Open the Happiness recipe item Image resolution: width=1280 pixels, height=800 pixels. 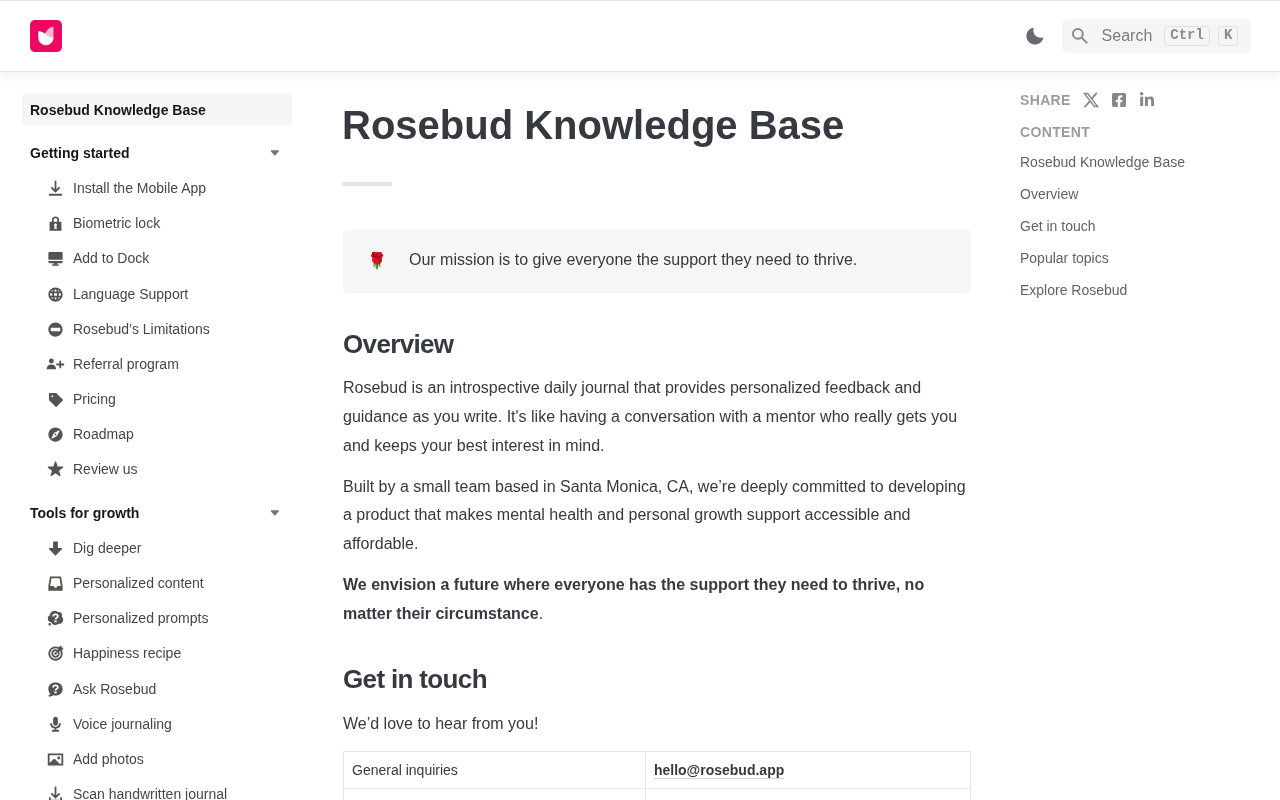click(x=157, y=653)
